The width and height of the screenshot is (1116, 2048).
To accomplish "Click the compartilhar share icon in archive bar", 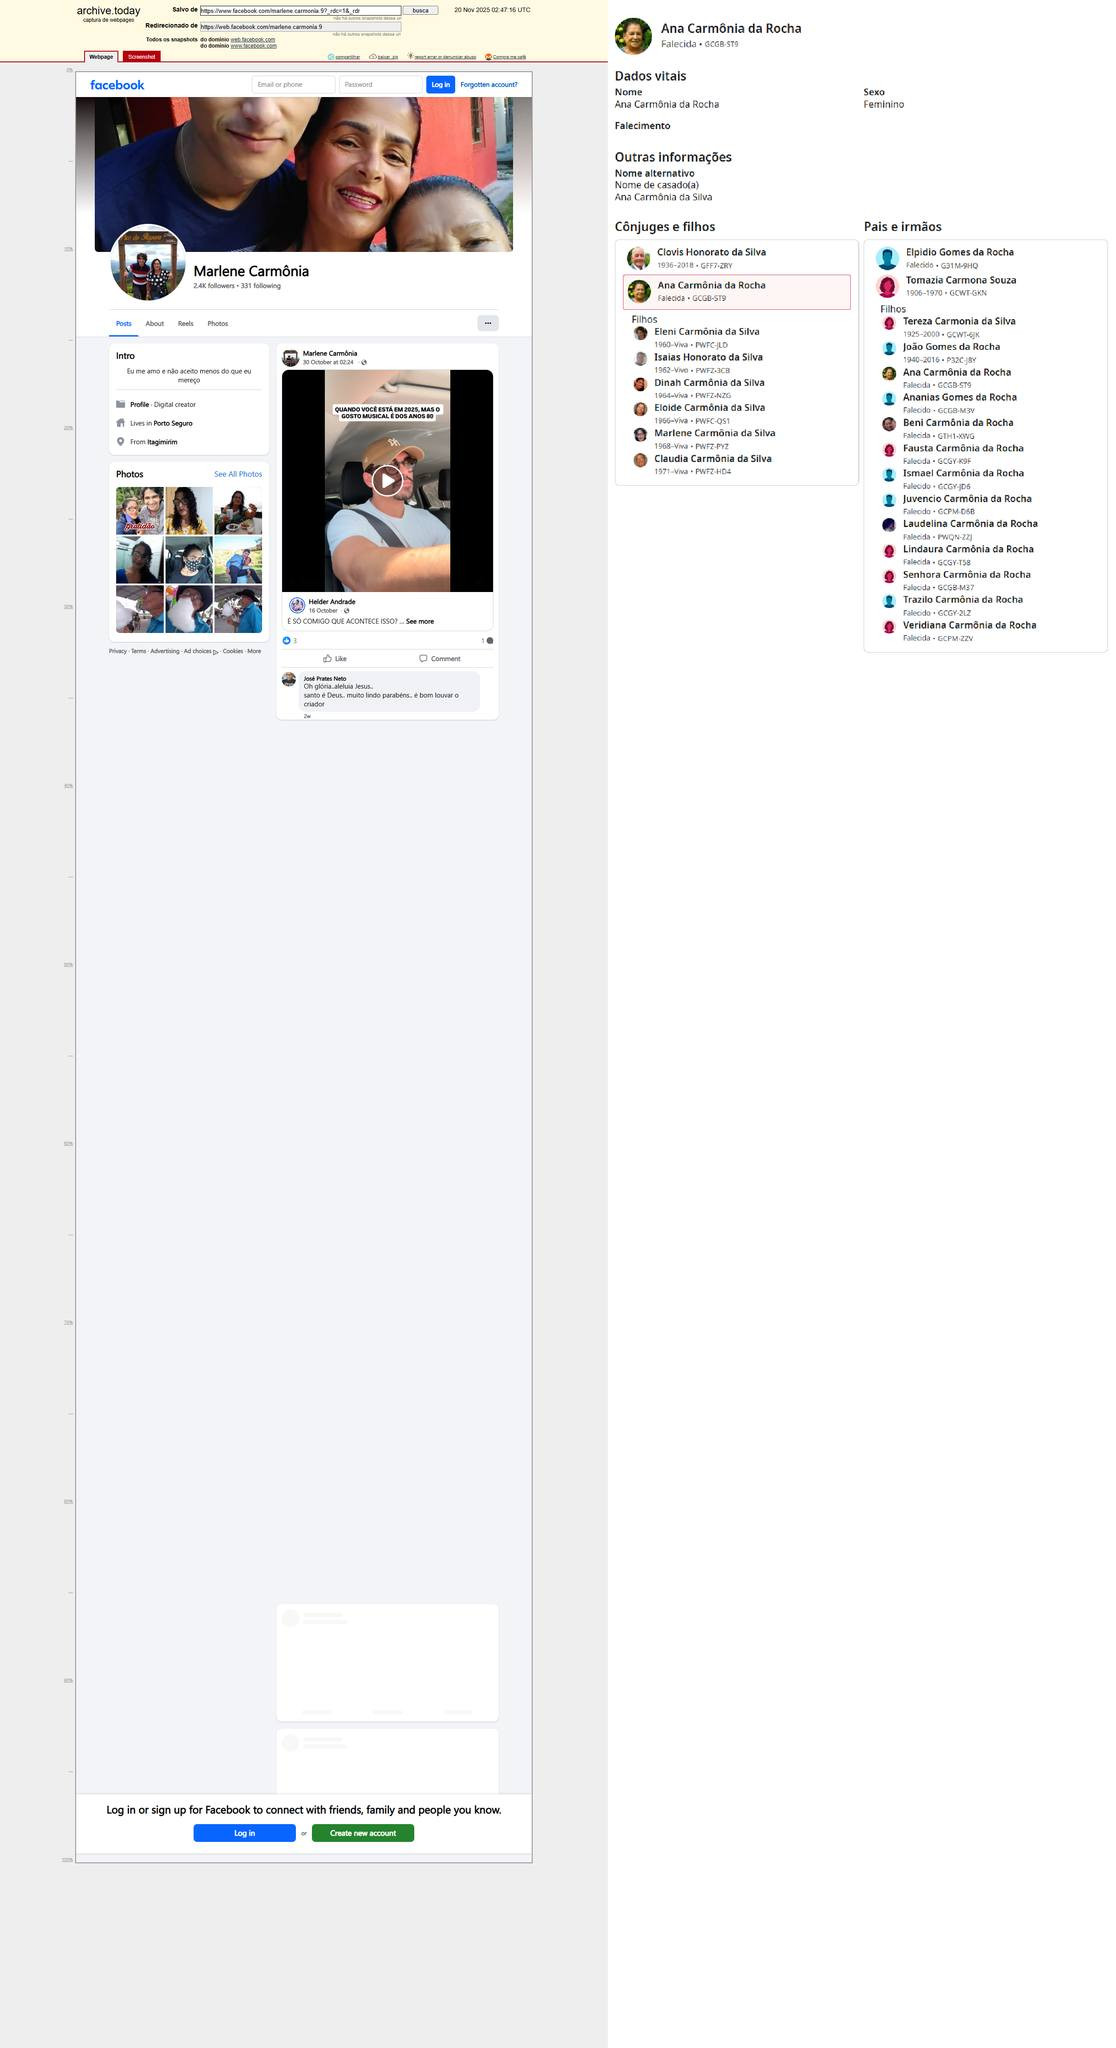I will coord(331,57).
